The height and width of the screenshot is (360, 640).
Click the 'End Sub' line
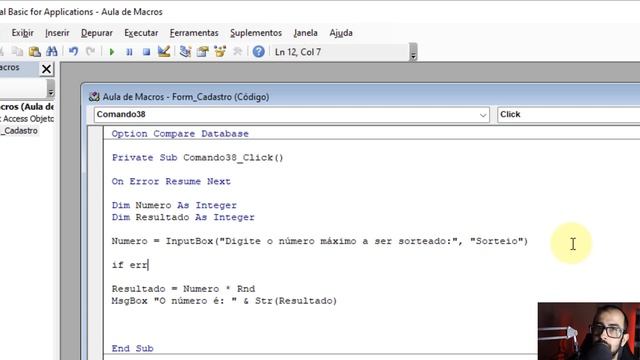coord(133,349)
